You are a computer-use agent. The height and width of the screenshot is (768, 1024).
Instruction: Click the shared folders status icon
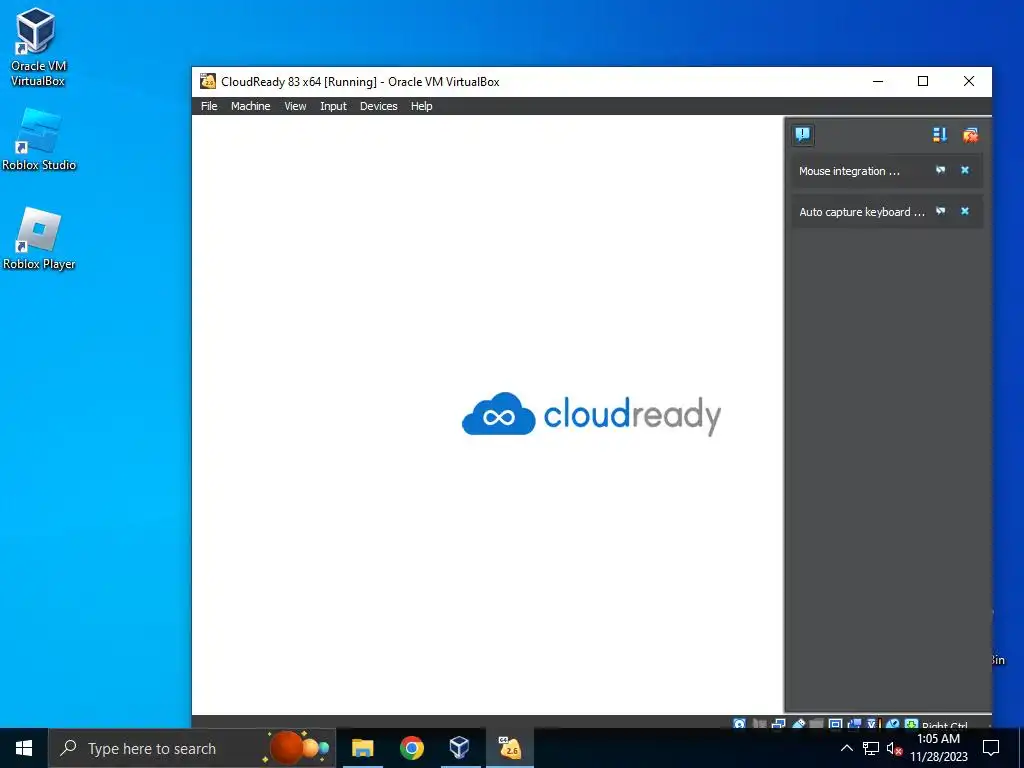(x=816, y=724)
